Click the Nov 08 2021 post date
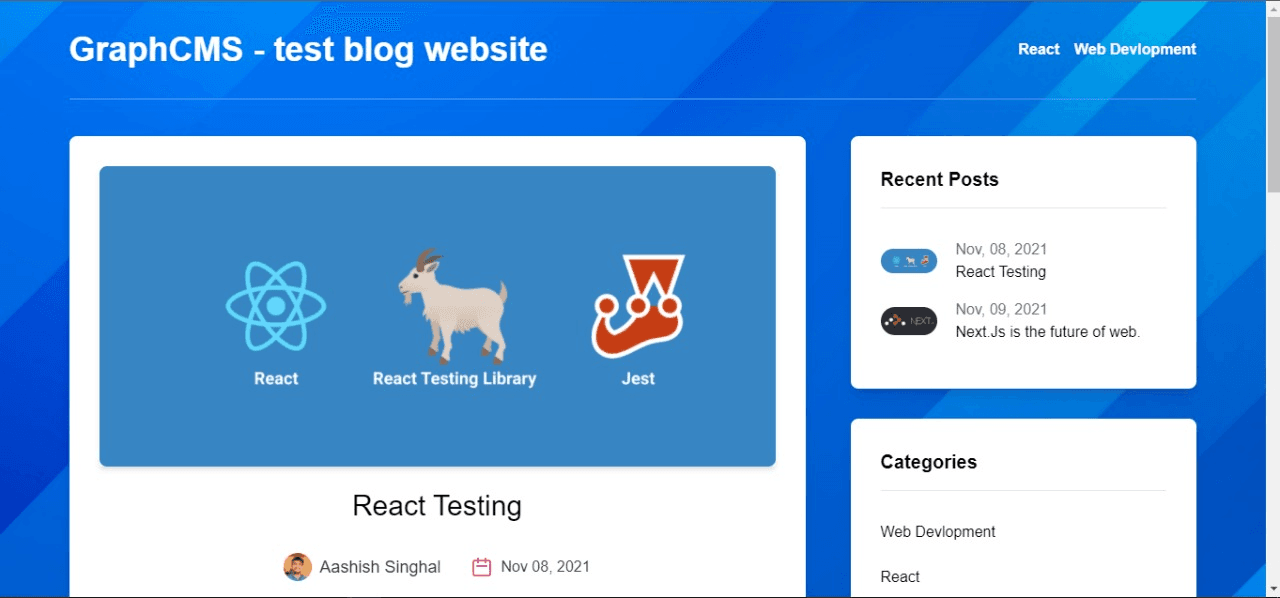This screenshot has height=598, width=1280. click(545, 566)
